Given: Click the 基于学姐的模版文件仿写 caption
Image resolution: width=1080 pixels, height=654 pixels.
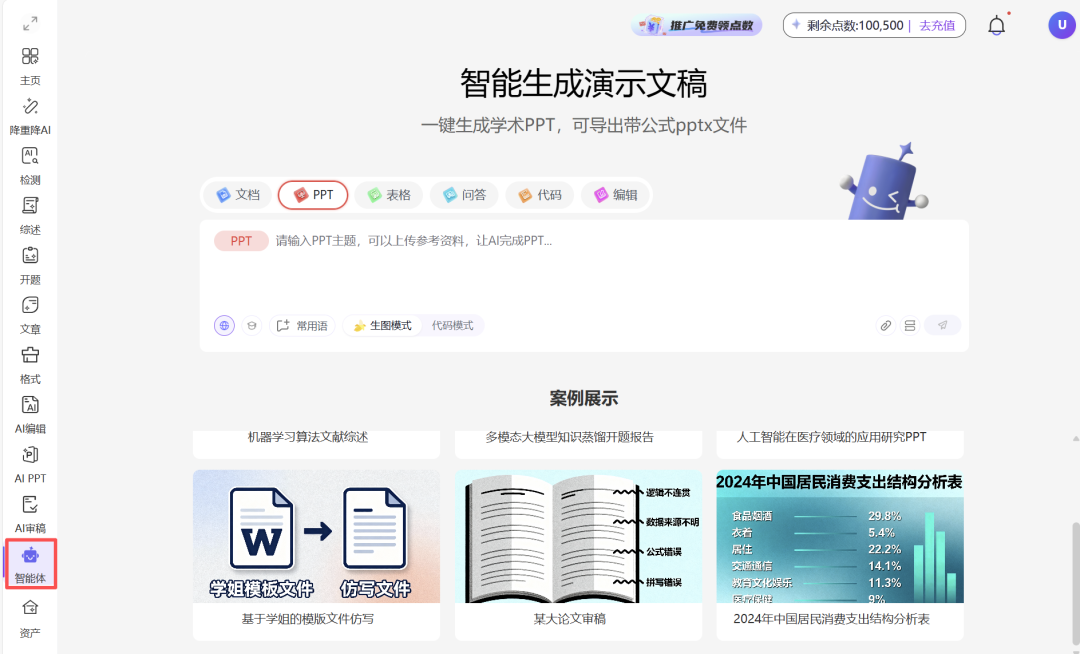Looking at the screenshot, I should [x=308, y=619].
